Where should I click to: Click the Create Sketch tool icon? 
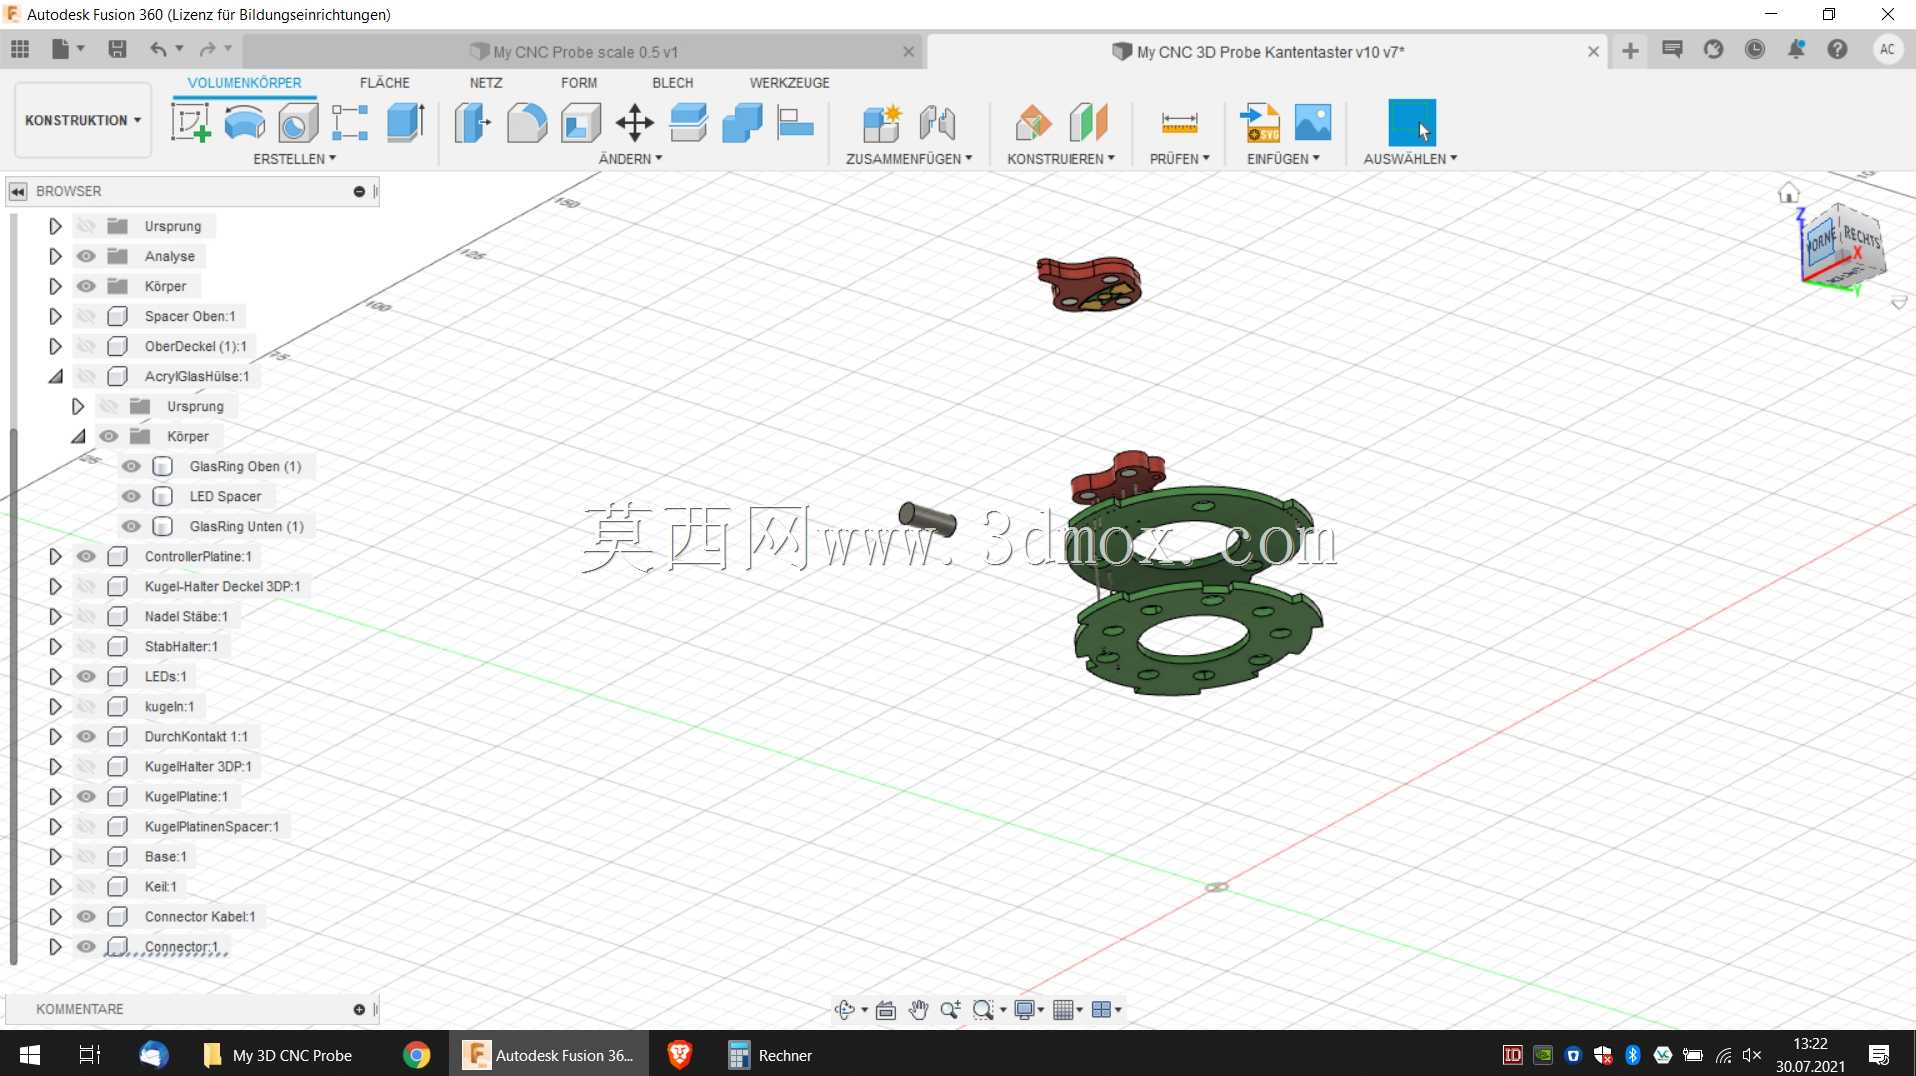(190, 123)
